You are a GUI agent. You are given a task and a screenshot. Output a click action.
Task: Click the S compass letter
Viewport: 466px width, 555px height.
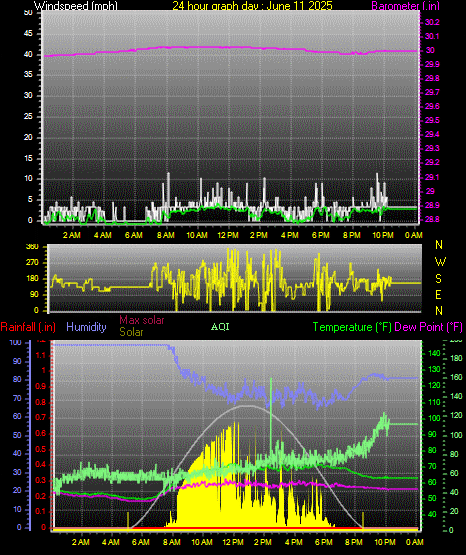coord(438,279)
